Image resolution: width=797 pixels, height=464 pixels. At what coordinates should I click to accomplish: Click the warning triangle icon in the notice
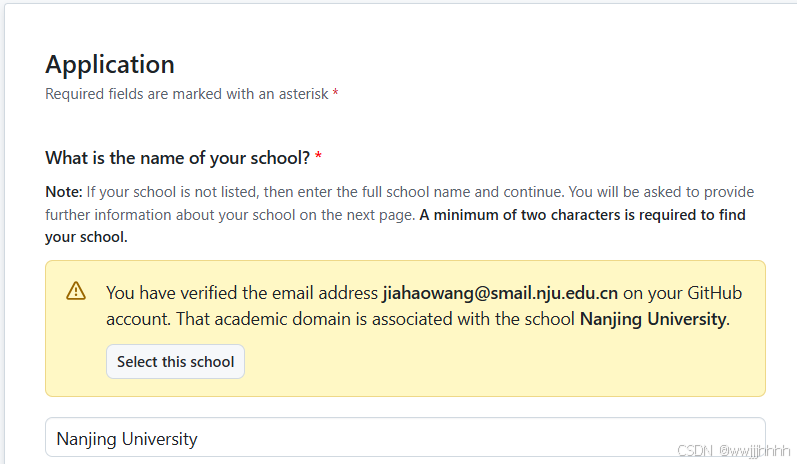(76, 291)
